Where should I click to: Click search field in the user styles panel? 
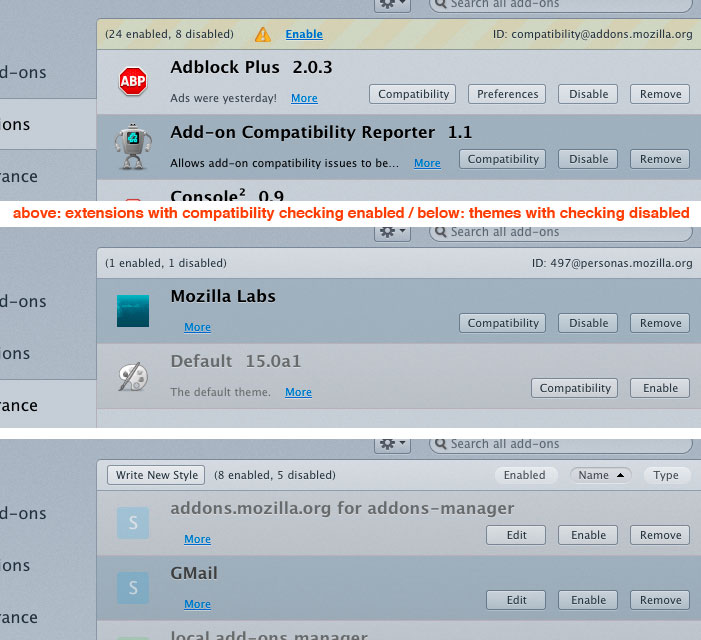click(561, 444)
